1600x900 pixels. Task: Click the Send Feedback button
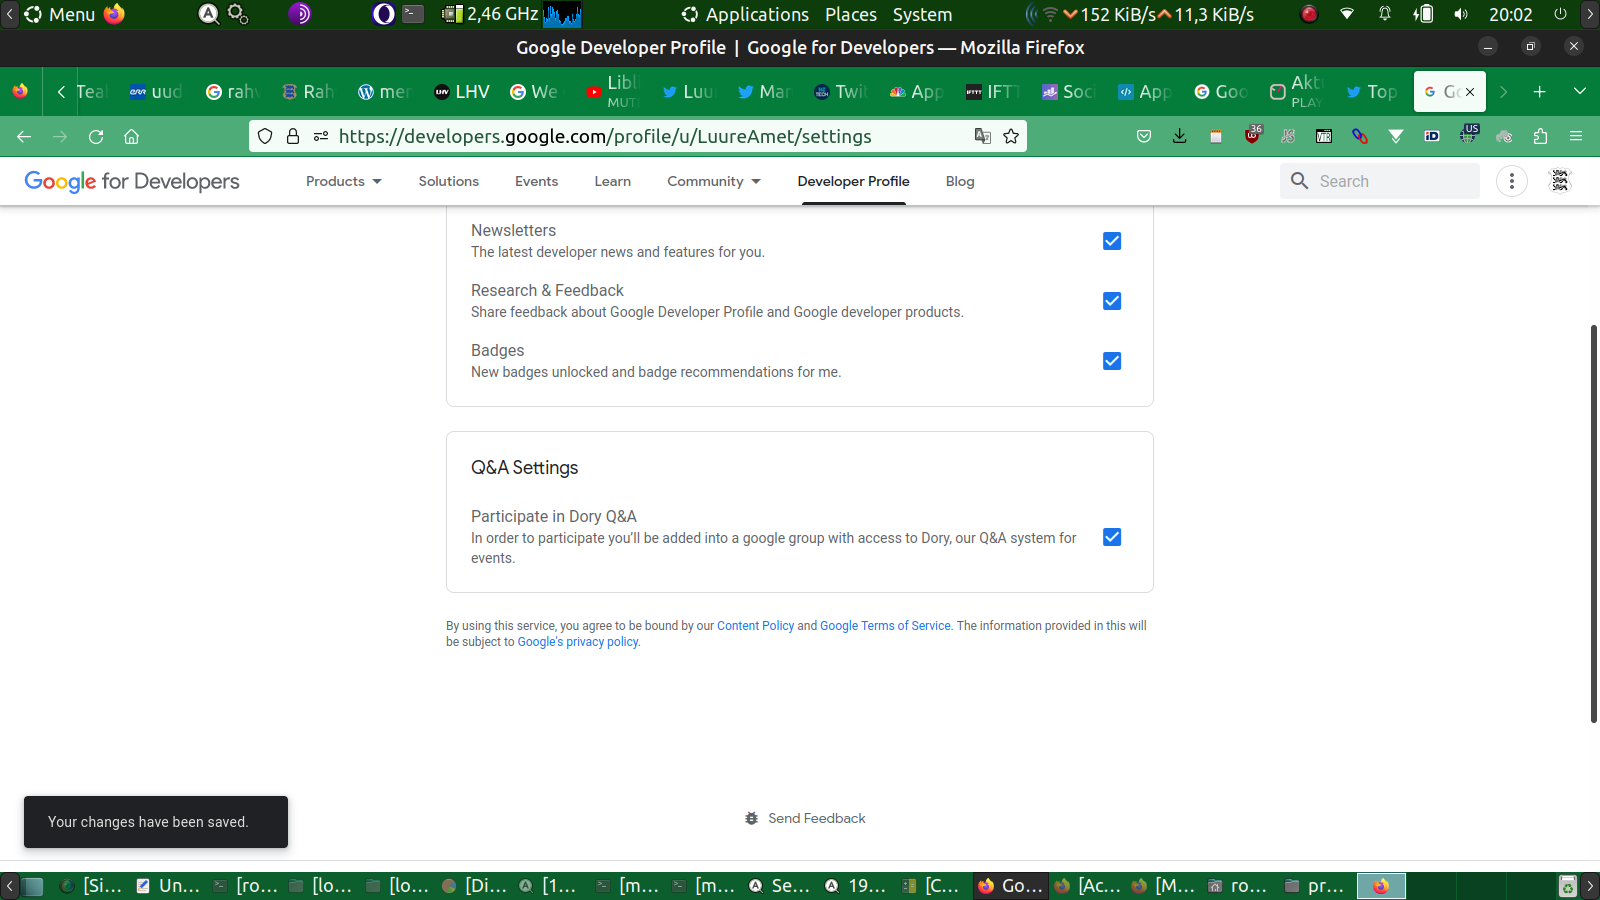coord(806,818)
